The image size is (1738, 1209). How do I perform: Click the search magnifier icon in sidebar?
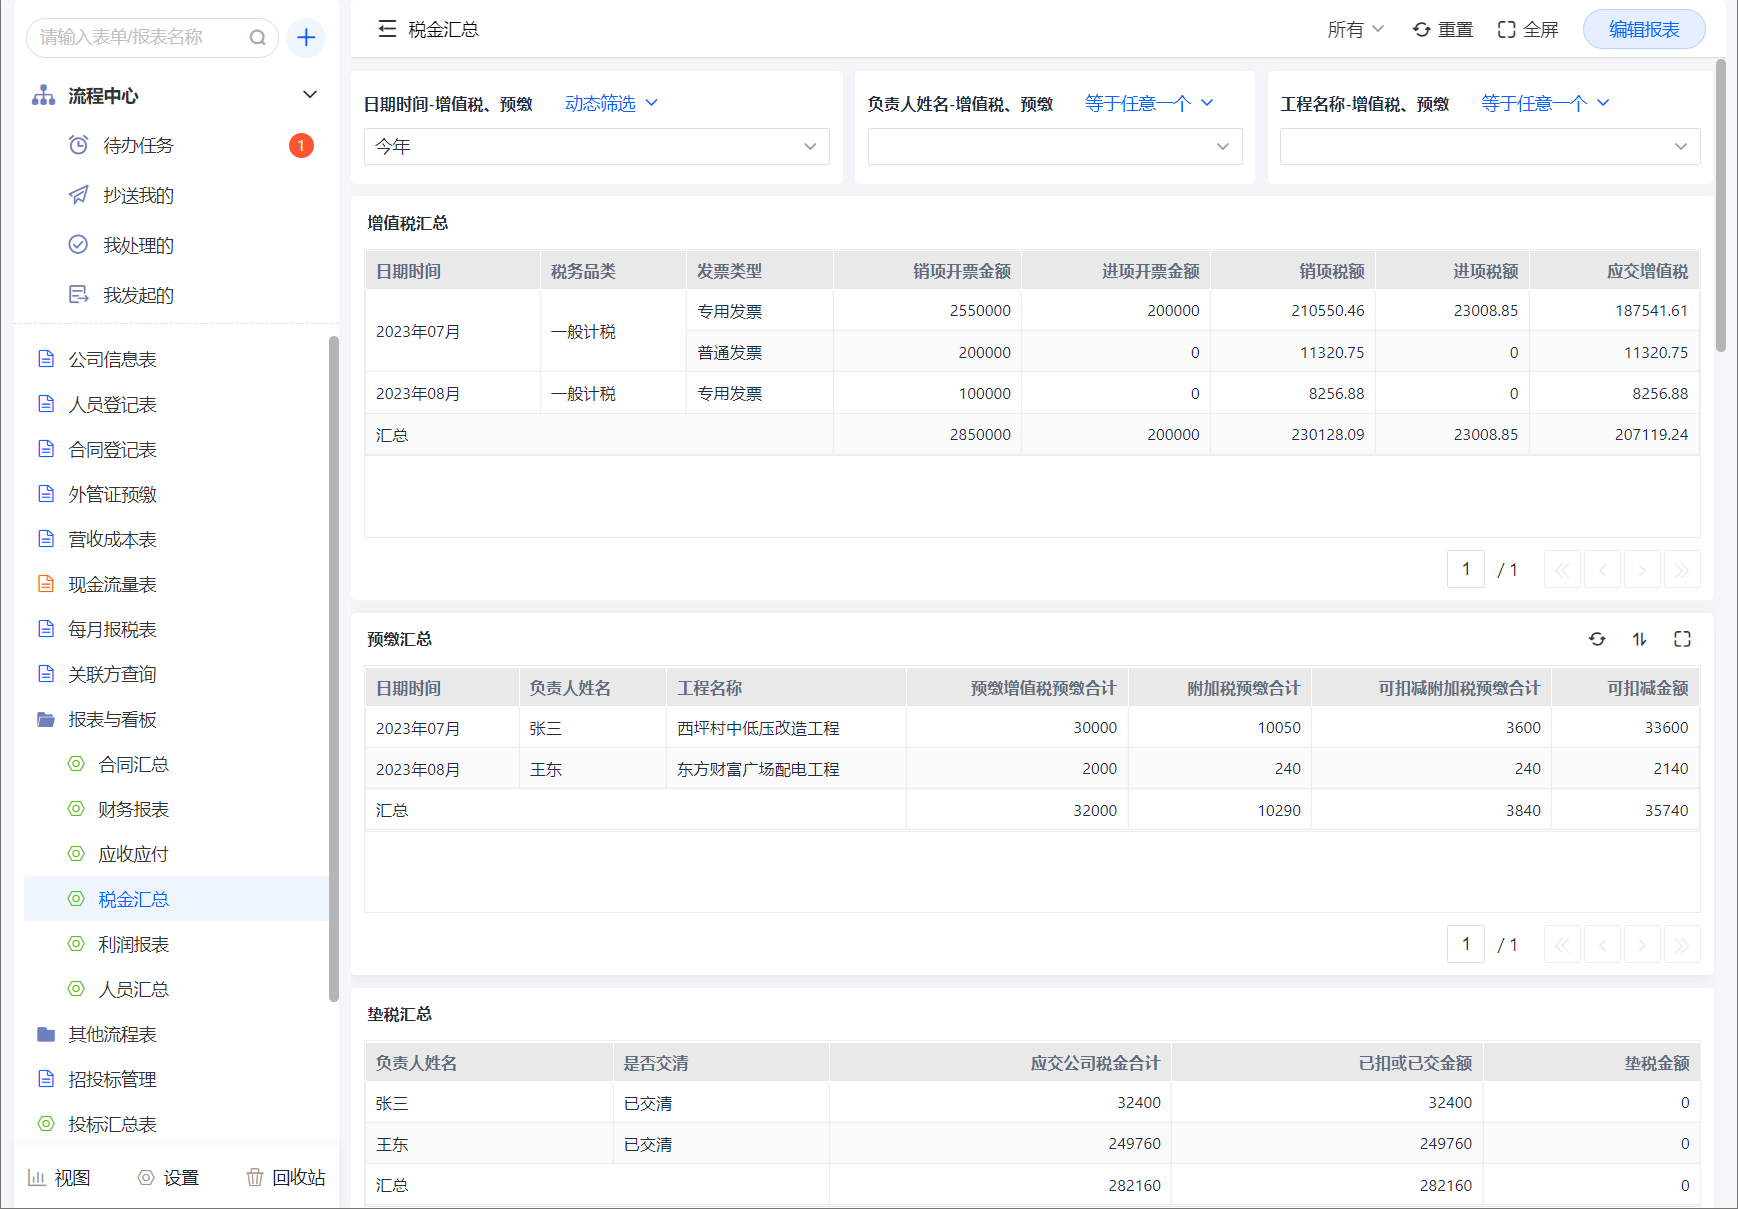click(x=257, y=38)
